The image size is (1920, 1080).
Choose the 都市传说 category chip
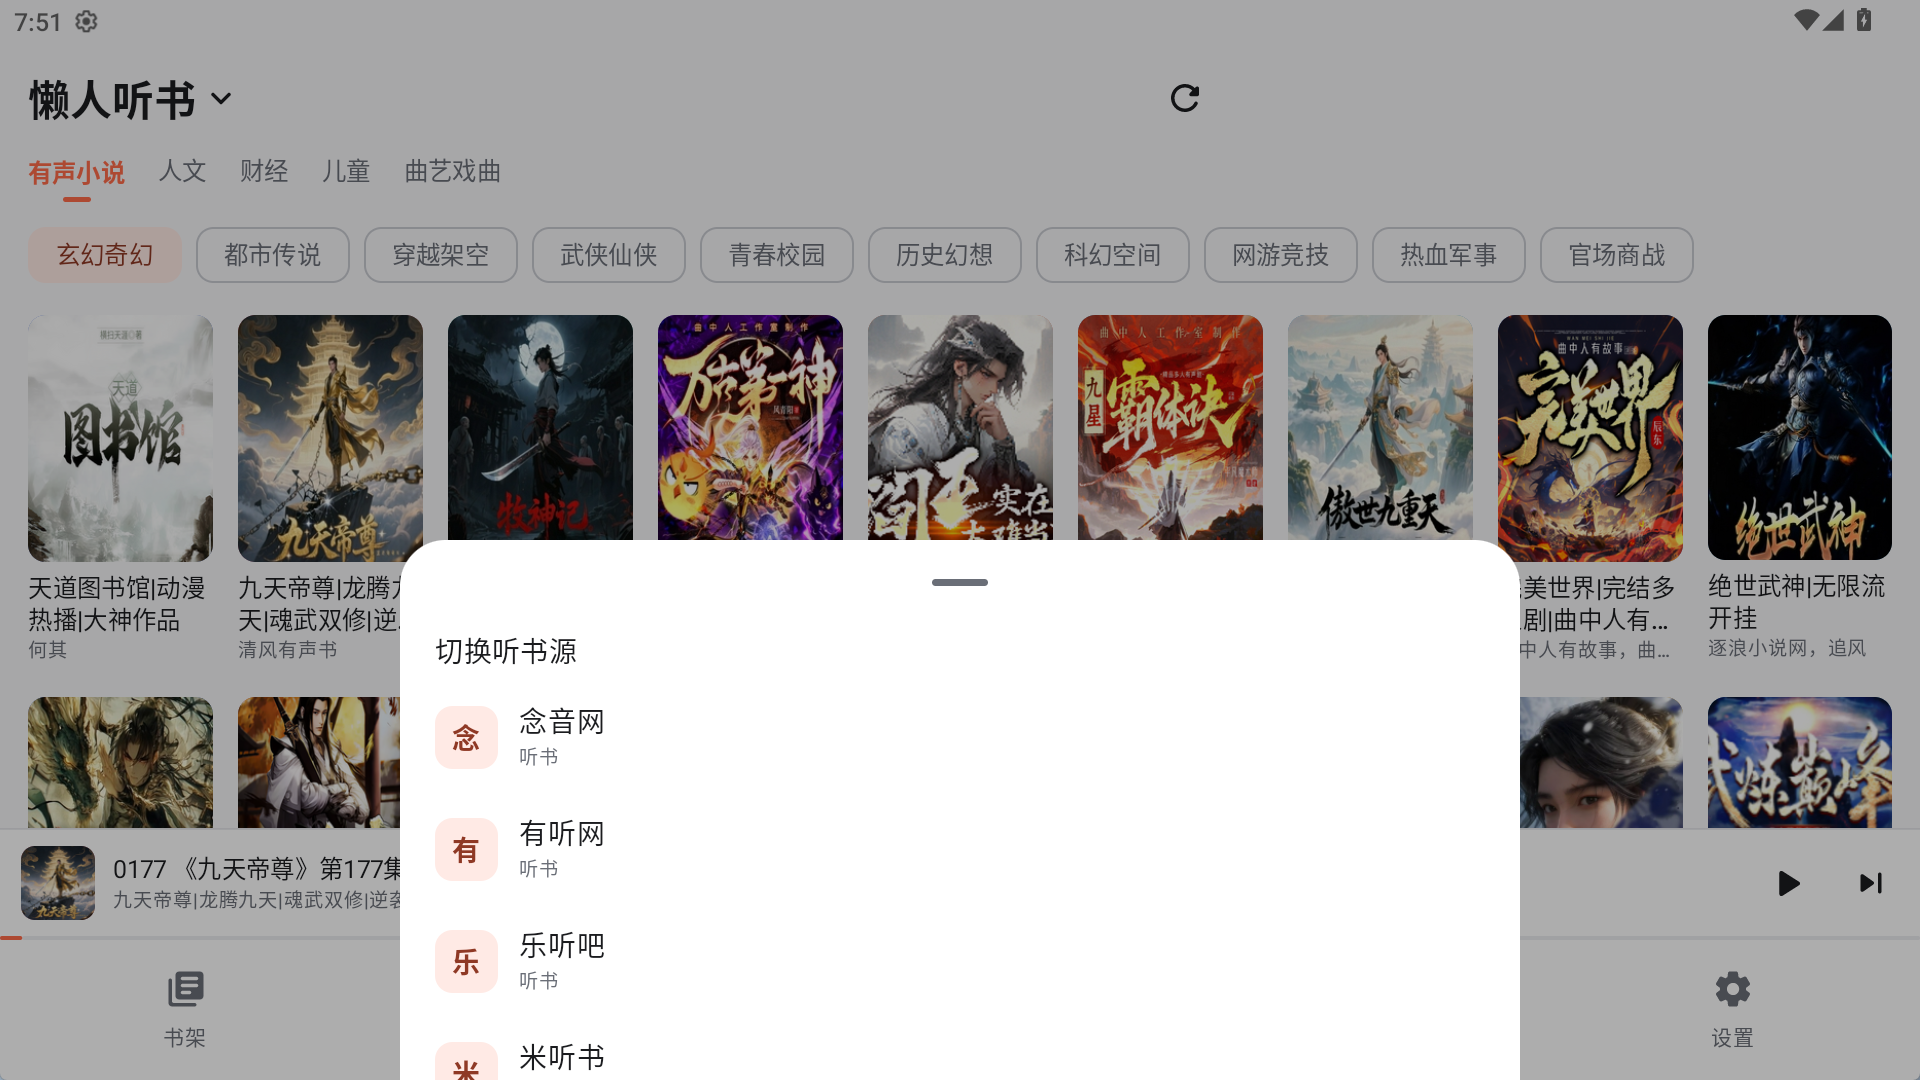tap(273, 255)
